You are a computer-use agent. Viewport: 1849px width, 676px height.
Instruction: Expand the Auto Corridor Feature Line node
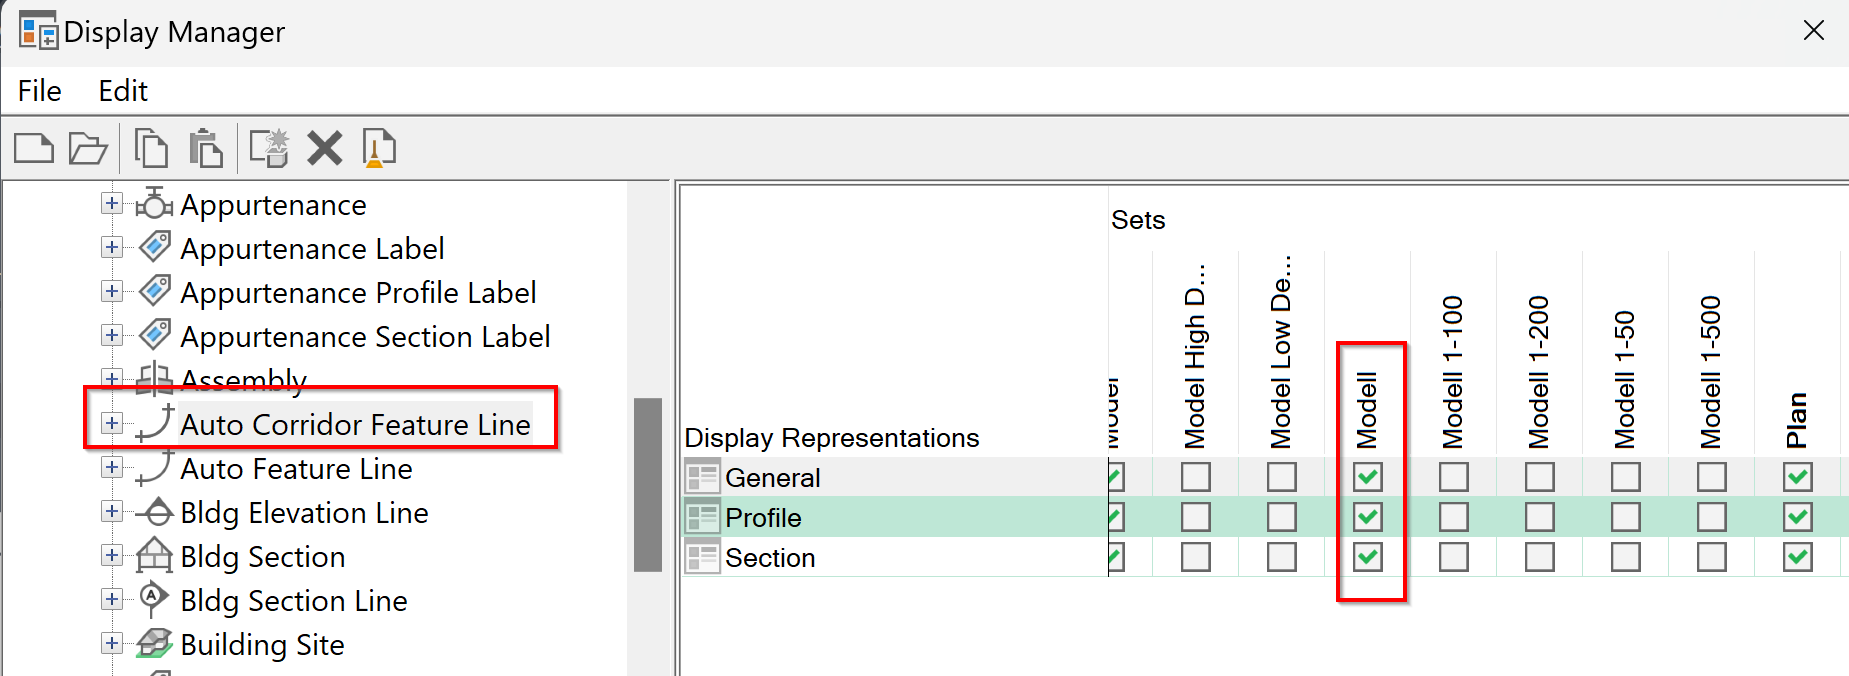[112, 423]
